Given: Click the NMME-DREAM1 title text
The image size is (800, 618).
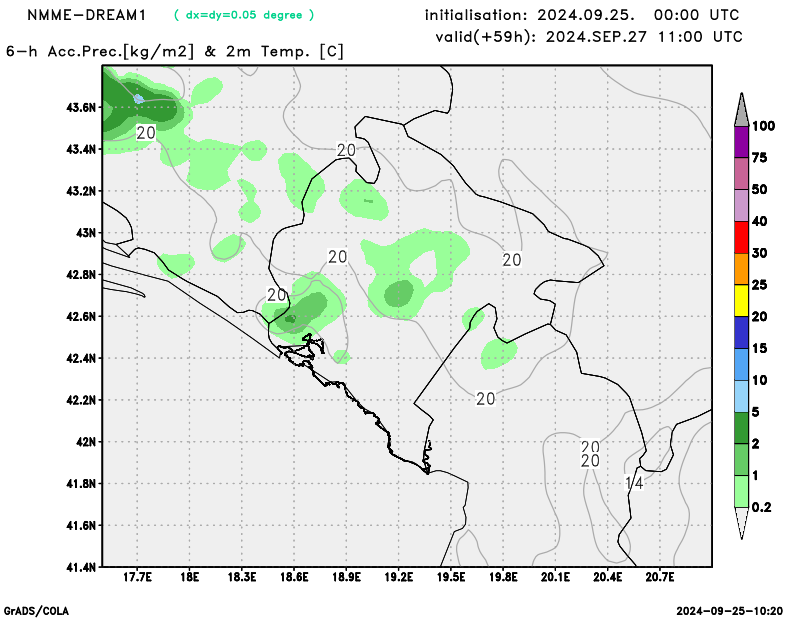Looking at the screenshot, I should pyautogui.click(x=86, y=15).
